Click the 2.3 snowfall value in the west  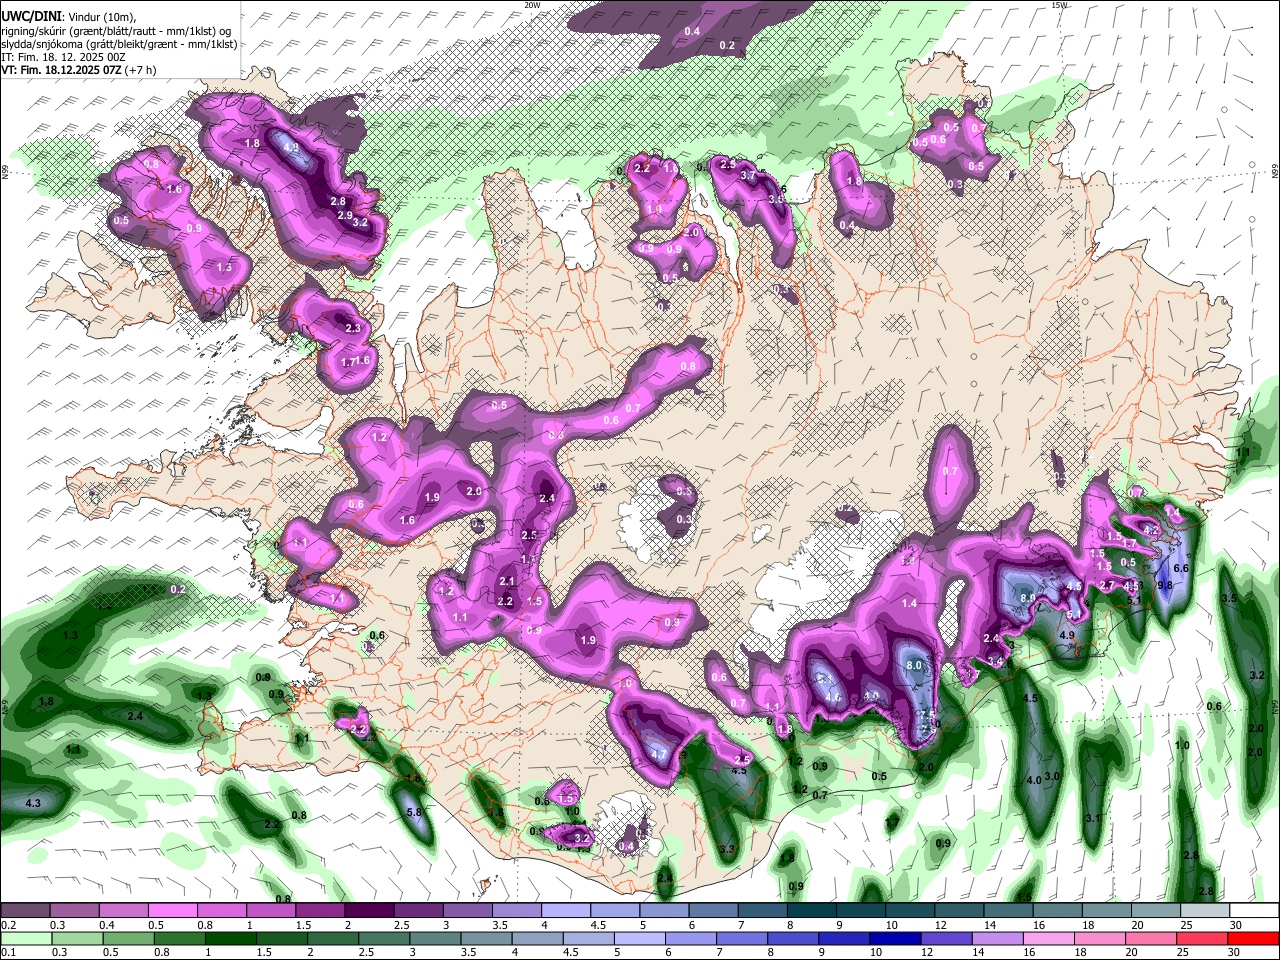point(353,328)
